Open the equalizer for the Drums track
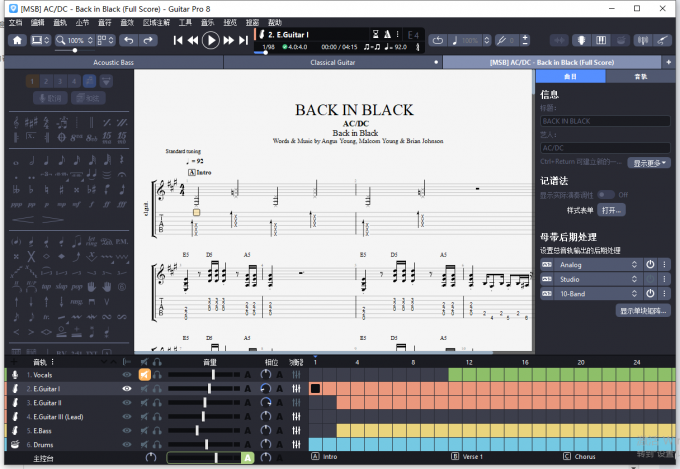This screenshot has height=469, width=680. click(297, 444)
